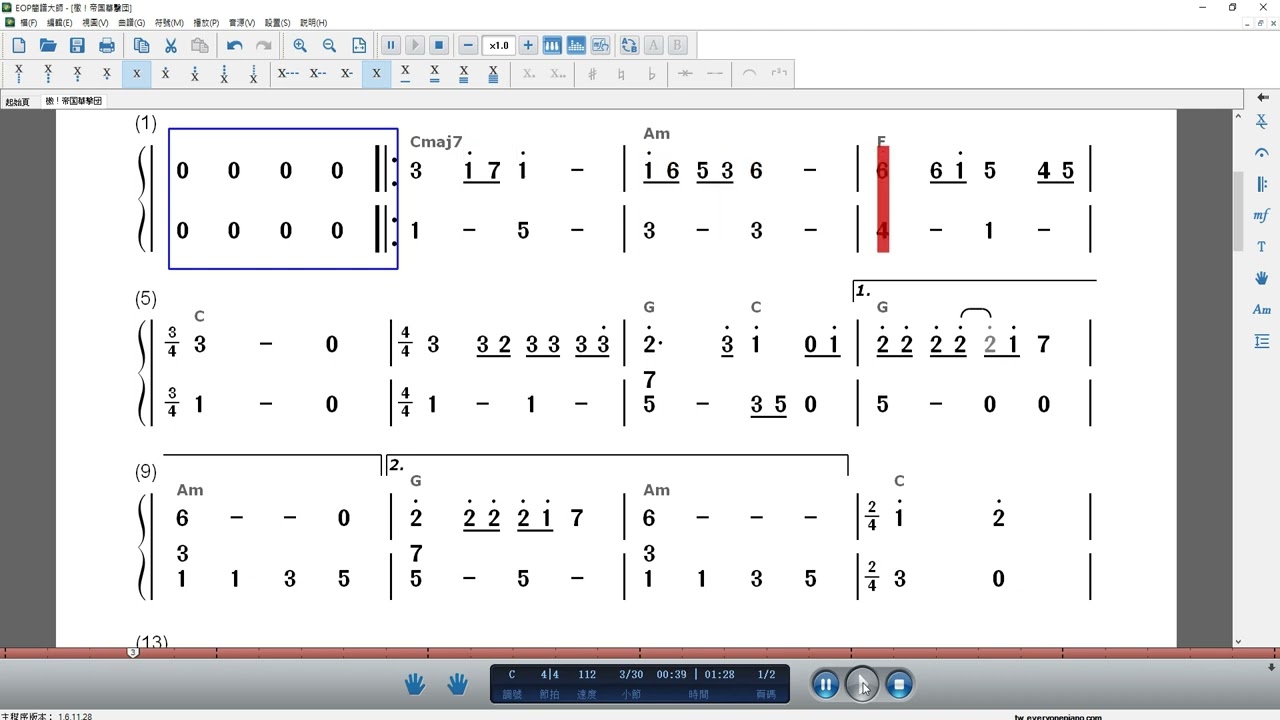Open the hand fingering sidebar tool

1262,277
